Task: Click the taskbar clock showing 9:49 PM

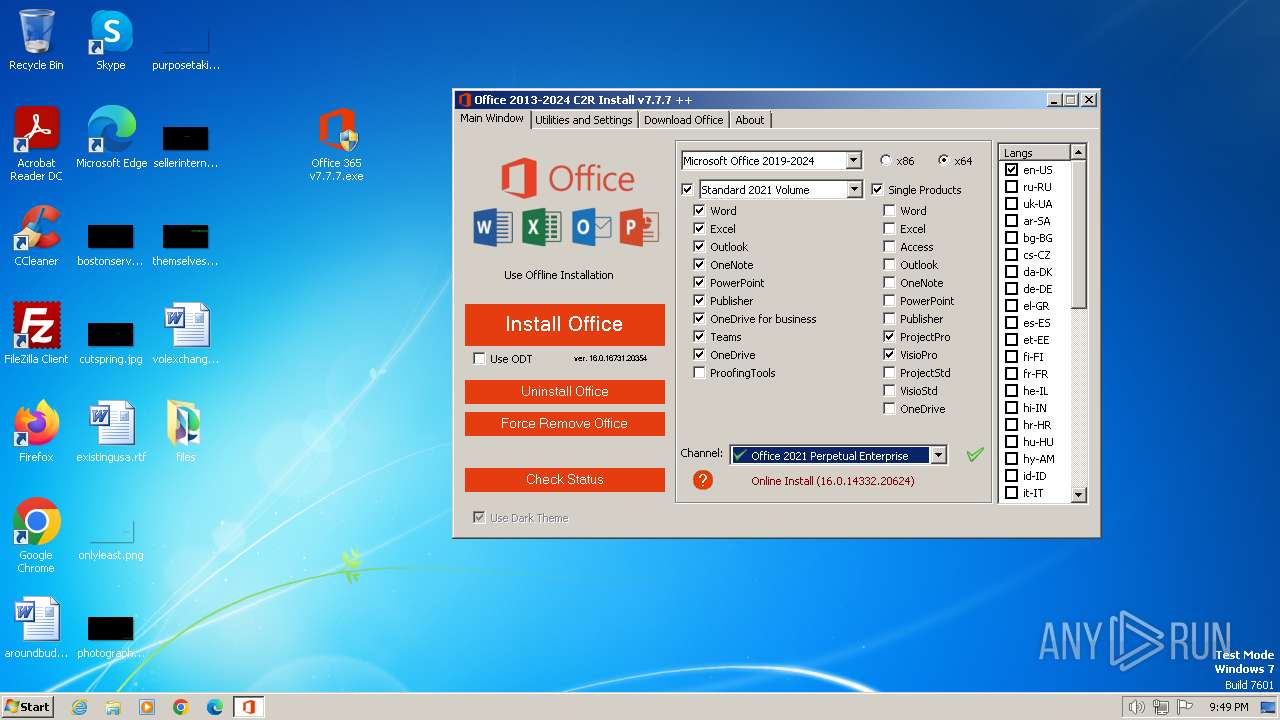Action: [1228, 707]
